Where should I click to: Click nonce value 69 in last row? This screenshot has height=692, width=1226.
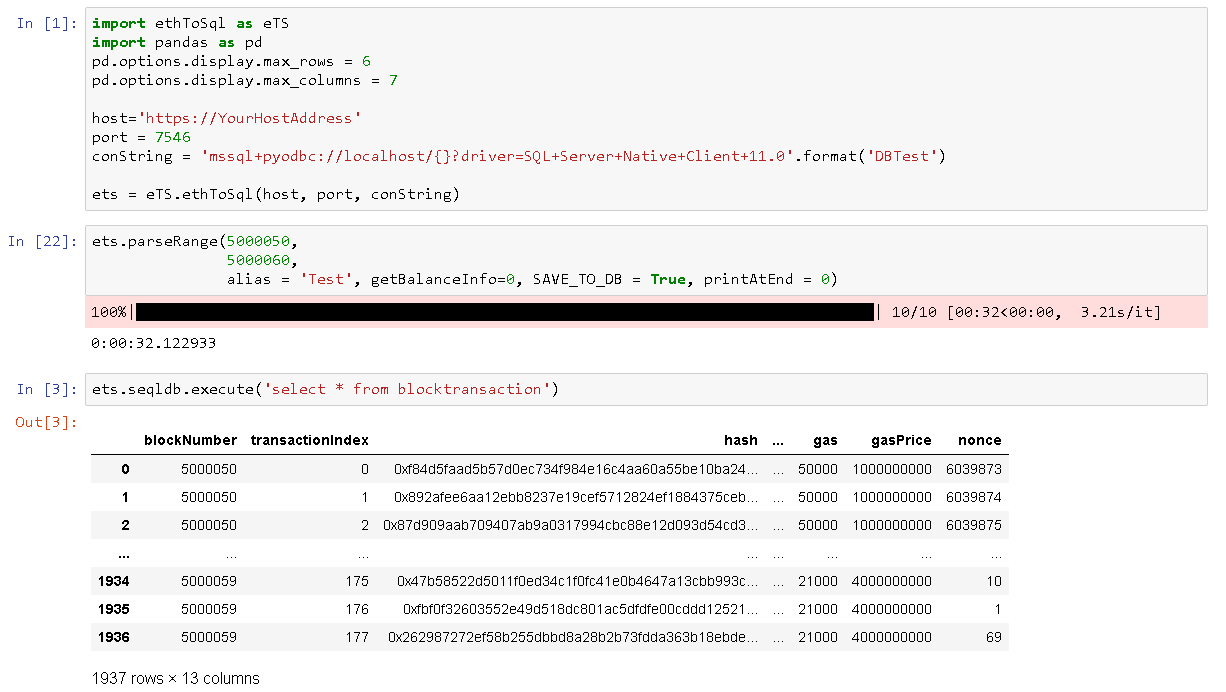993,637
